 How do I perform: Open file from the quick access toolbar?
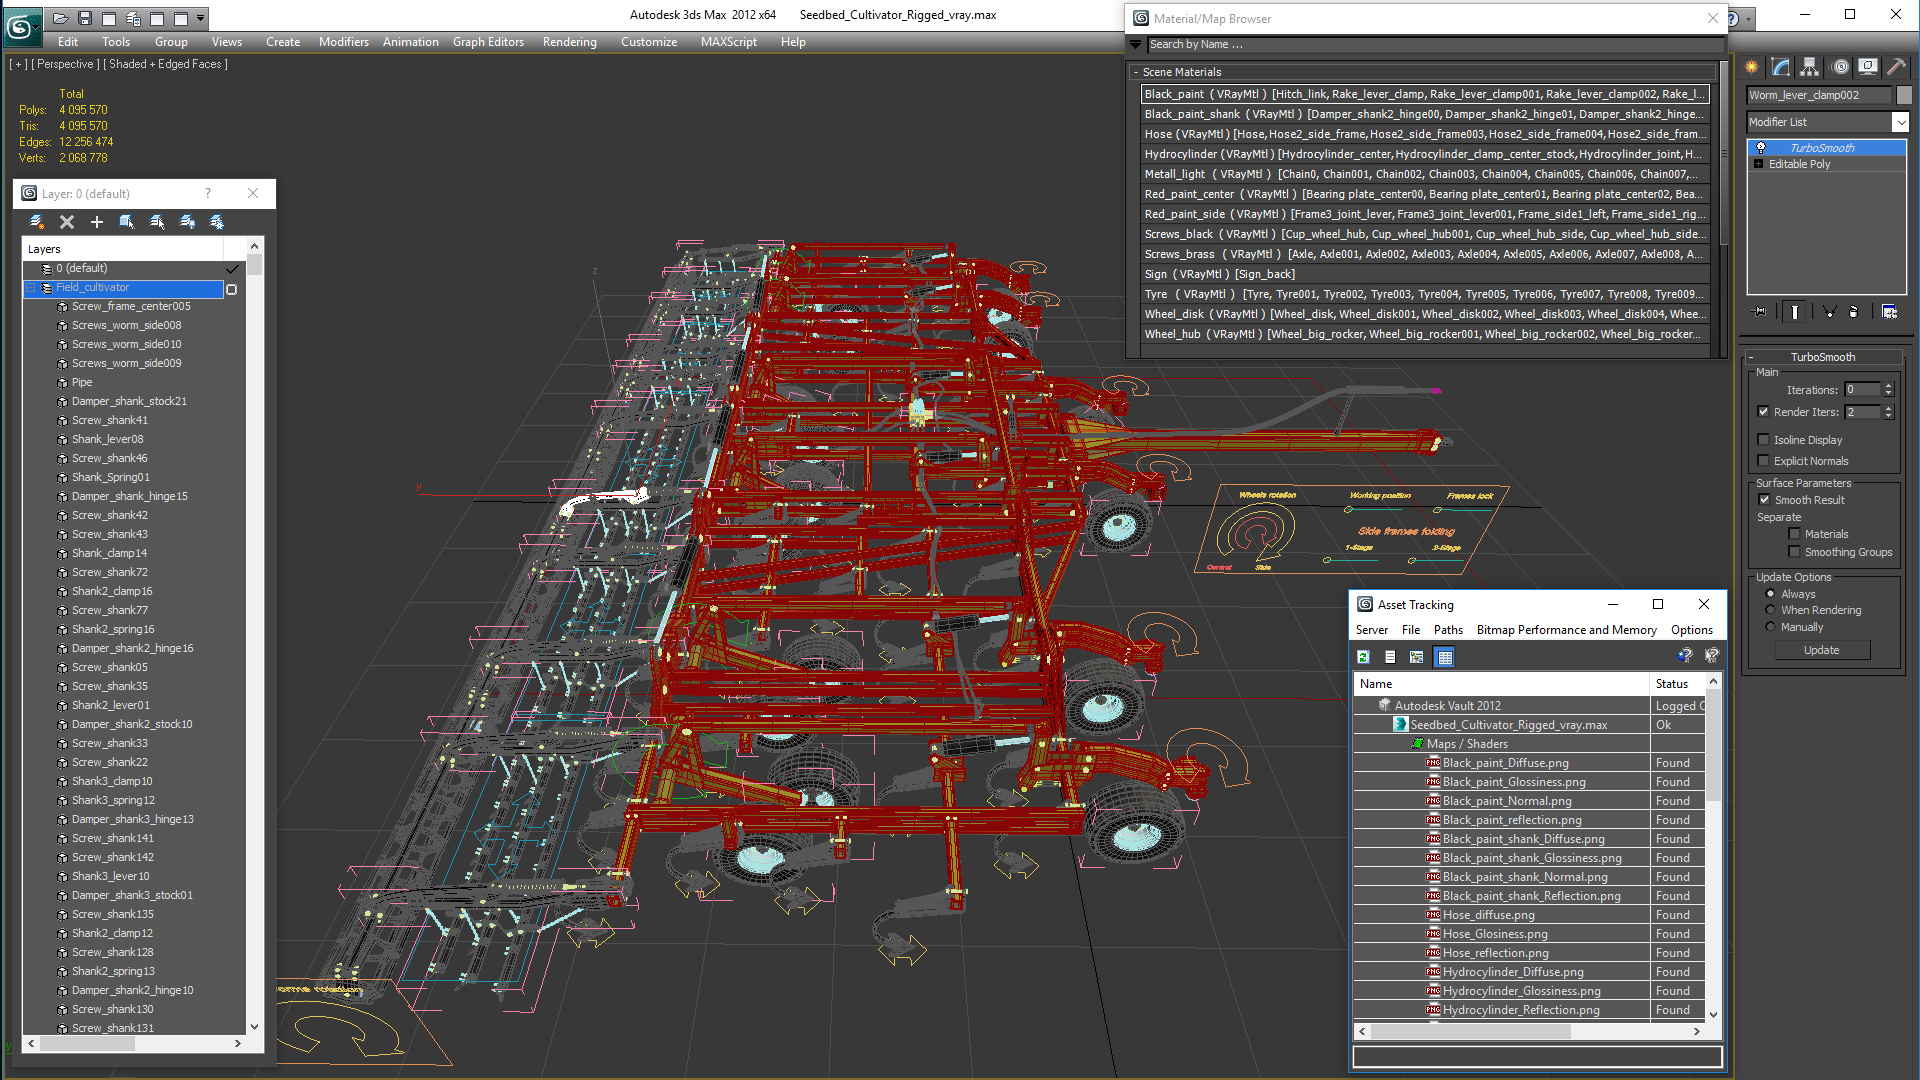tap(61, 18)
